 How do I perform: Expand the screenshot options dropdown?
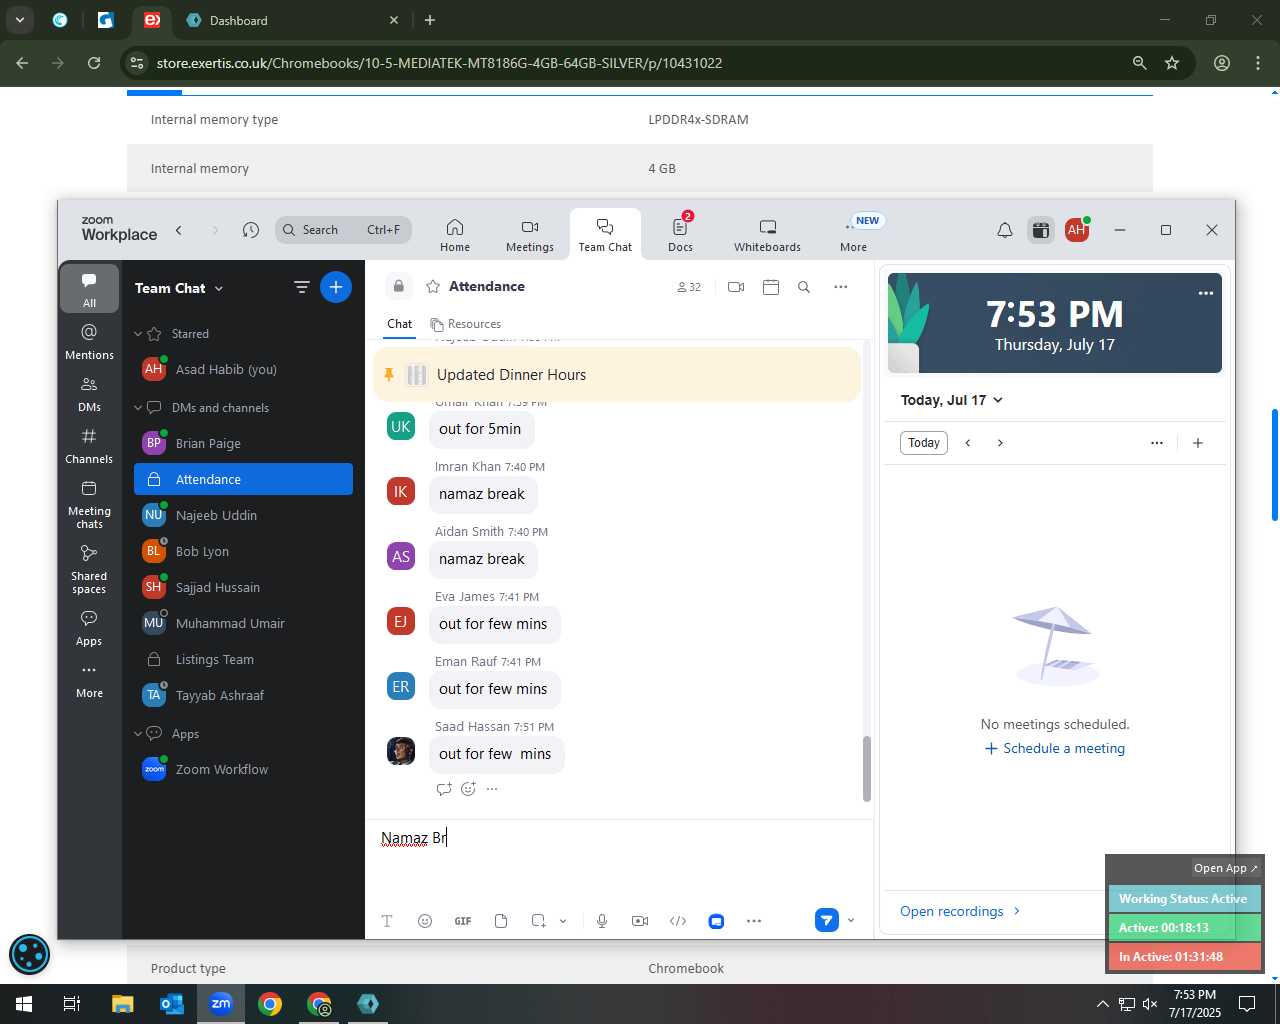[563, 921]
